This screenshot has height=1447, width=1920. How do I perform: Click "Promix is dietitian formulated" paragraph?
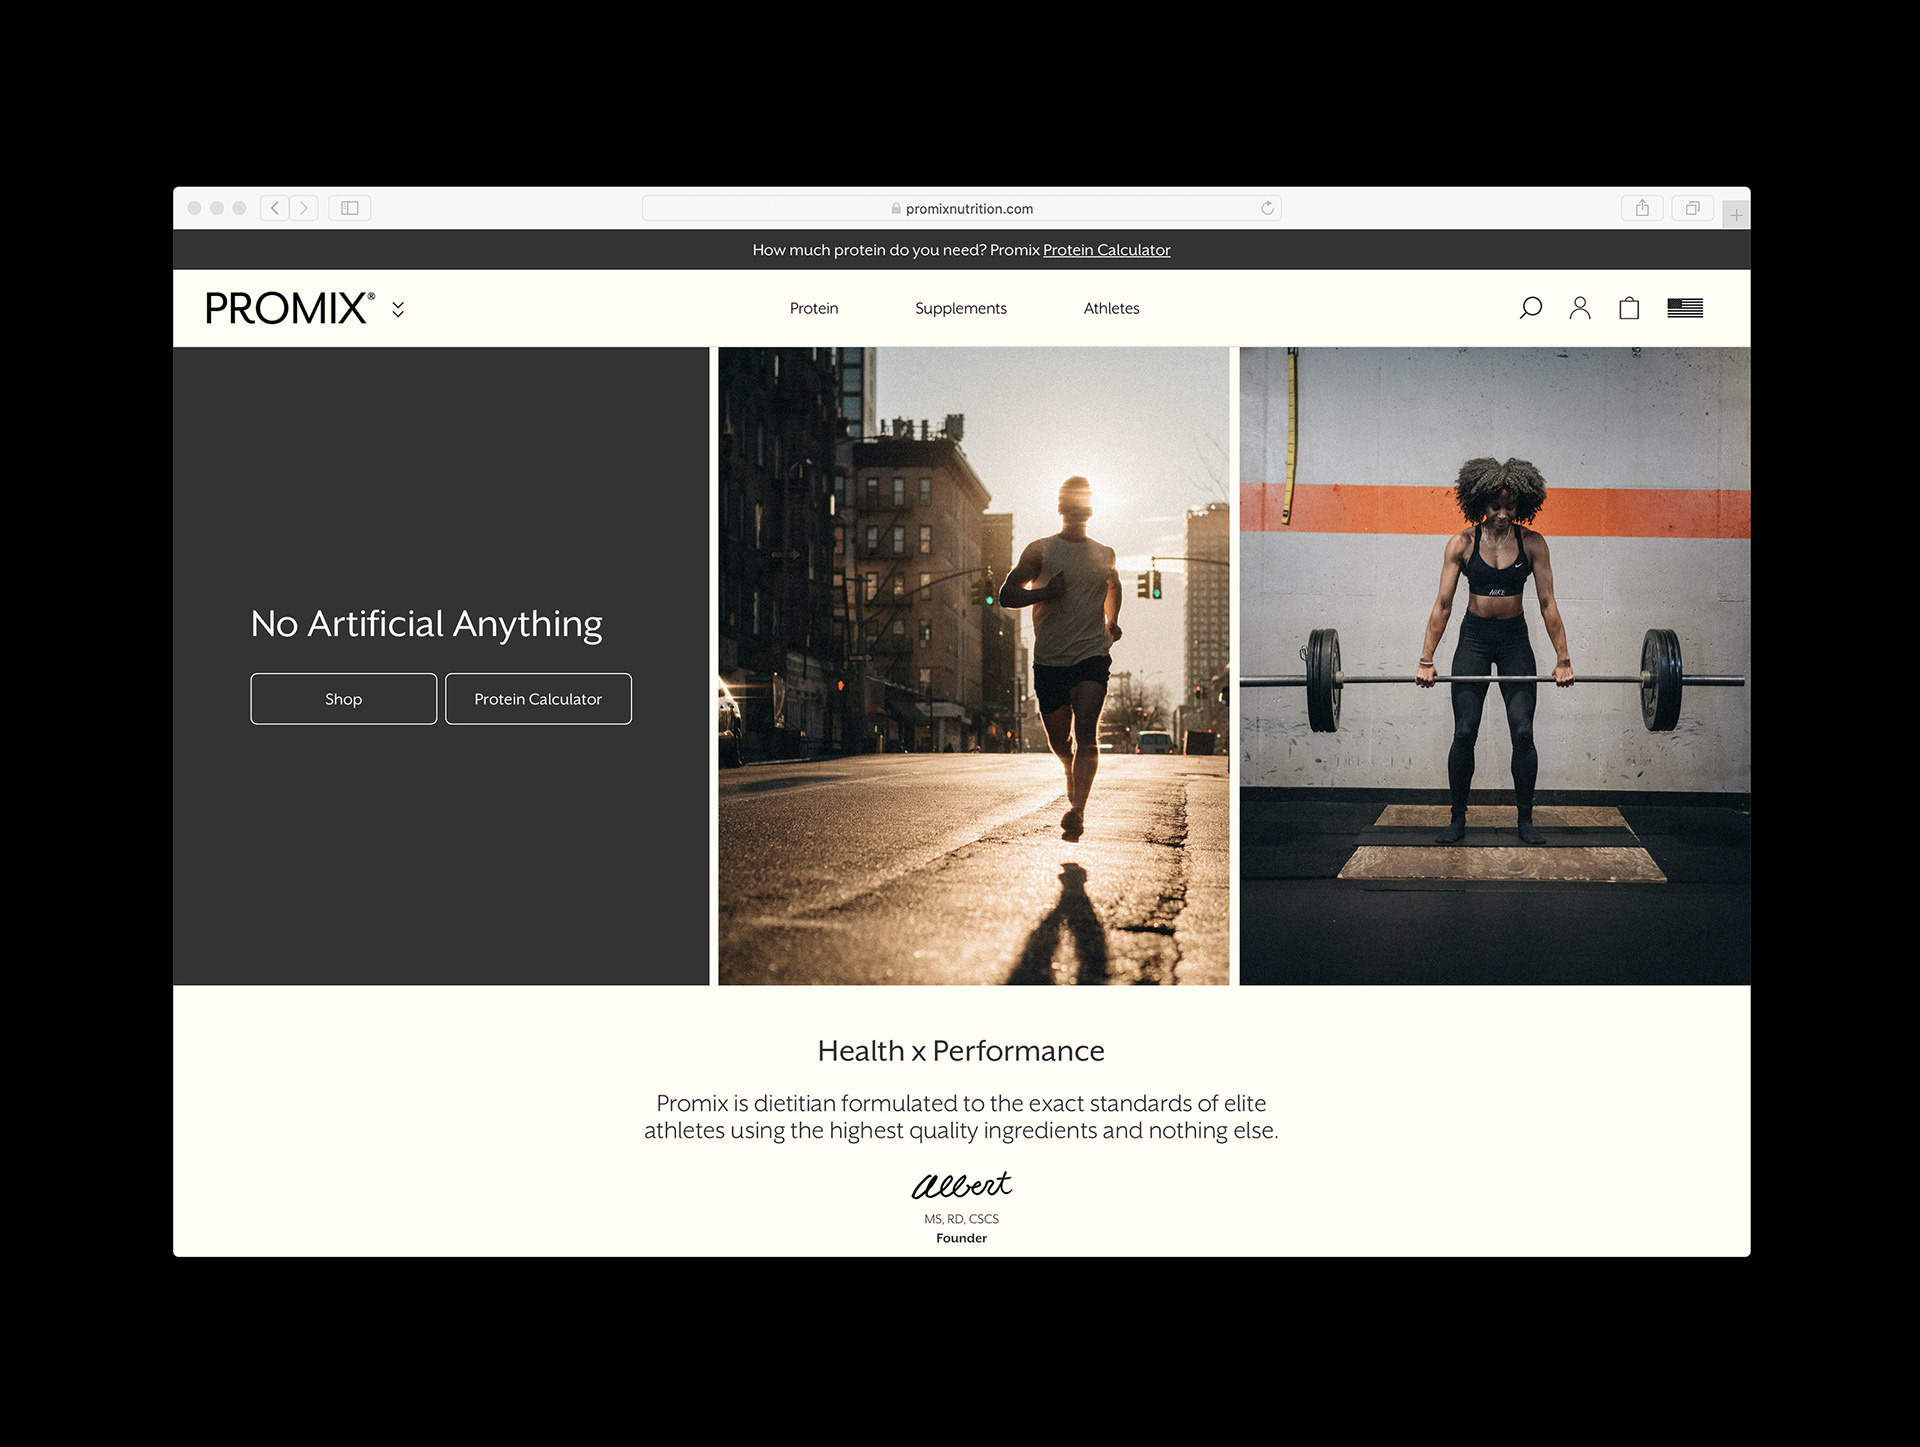[961, 1117]
